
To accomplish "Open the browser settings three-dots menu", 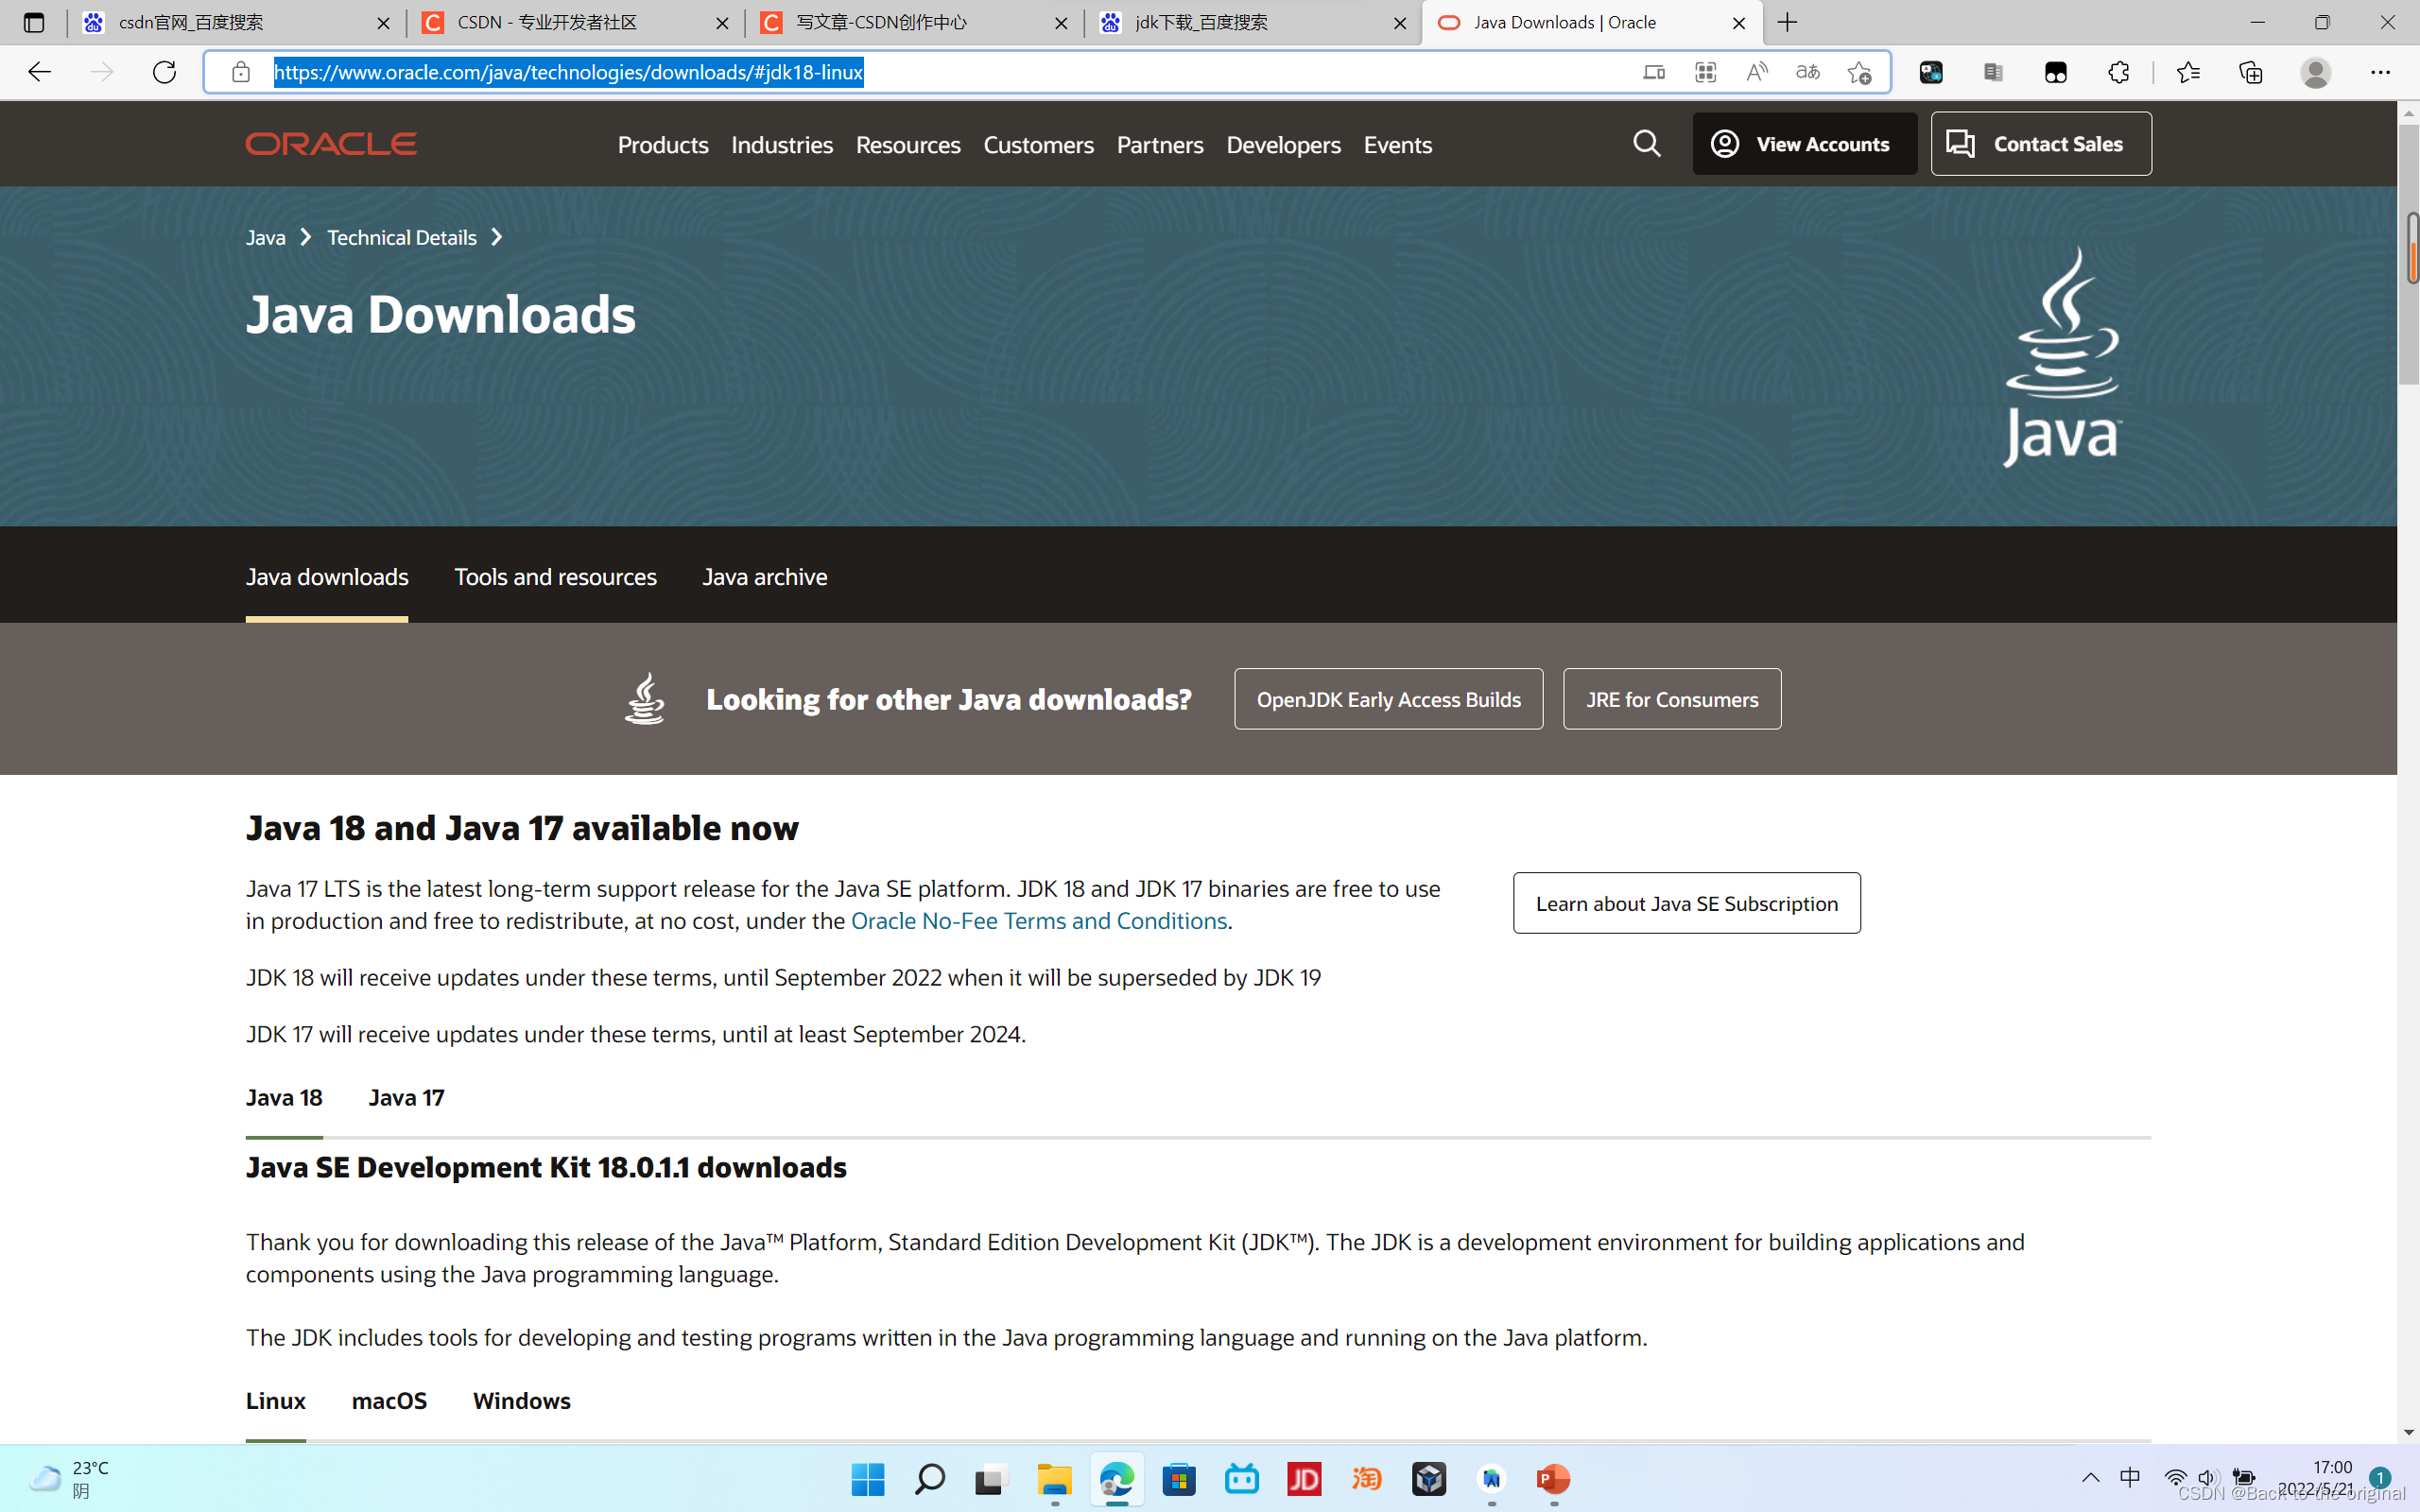I will click(2380, 72).
